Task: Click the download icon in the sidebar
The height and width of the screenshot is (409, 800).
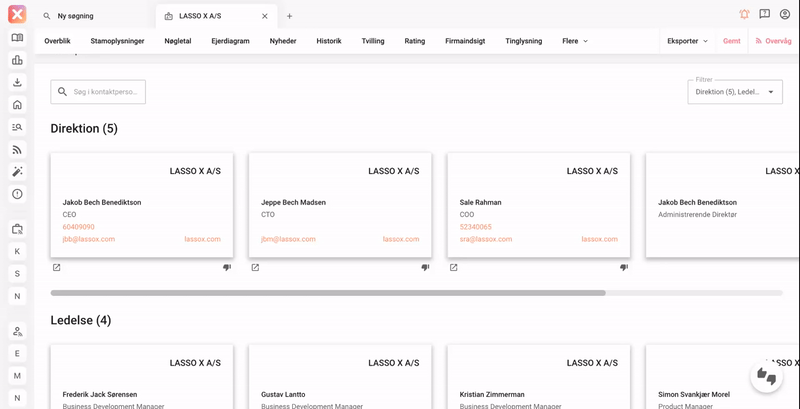Action: tap(17, 82)
